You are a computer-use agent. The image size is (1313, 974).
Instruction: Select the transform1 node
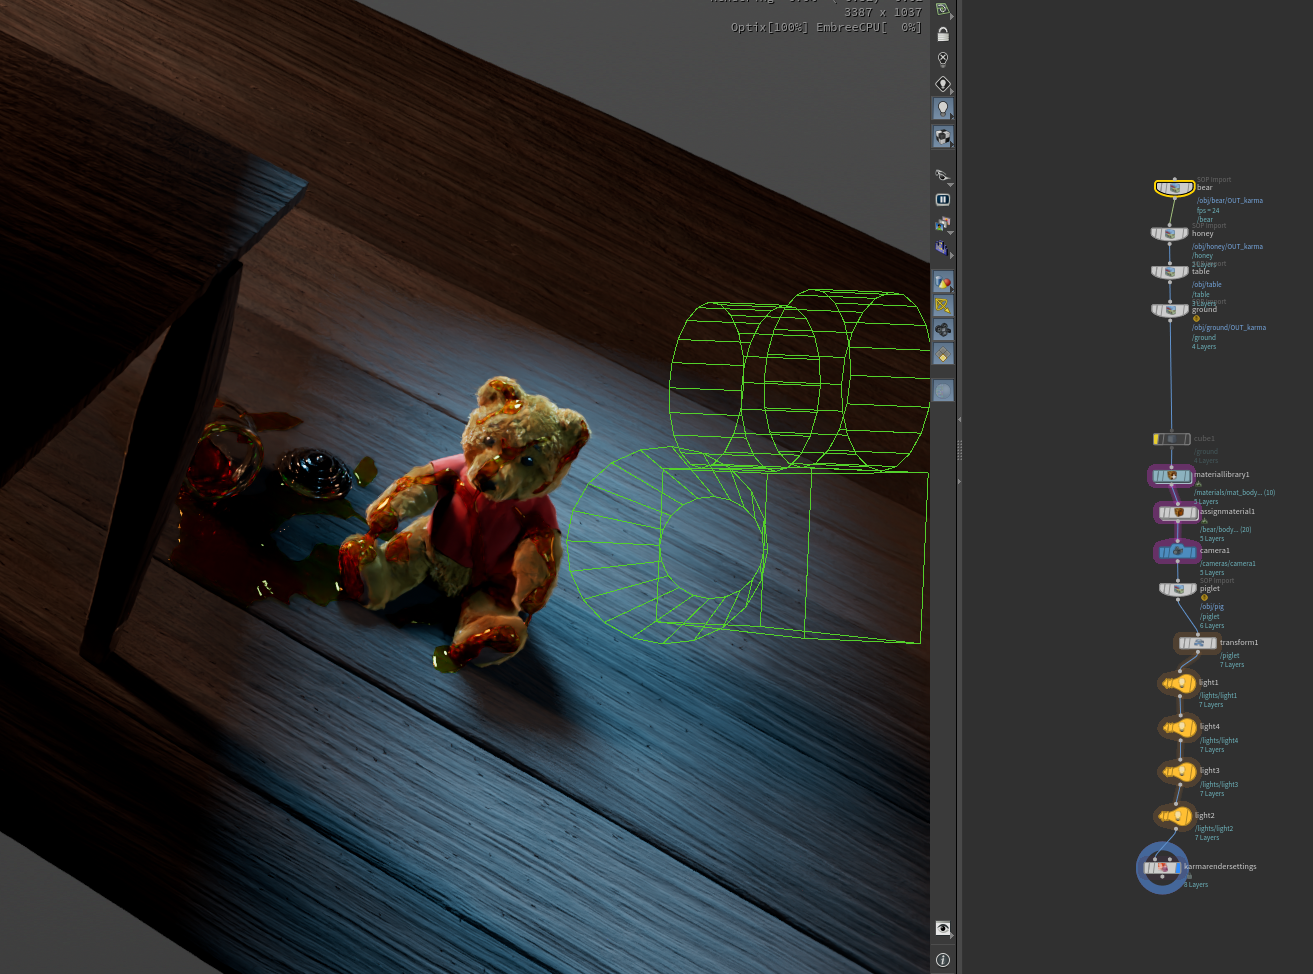coord(1198,643)
